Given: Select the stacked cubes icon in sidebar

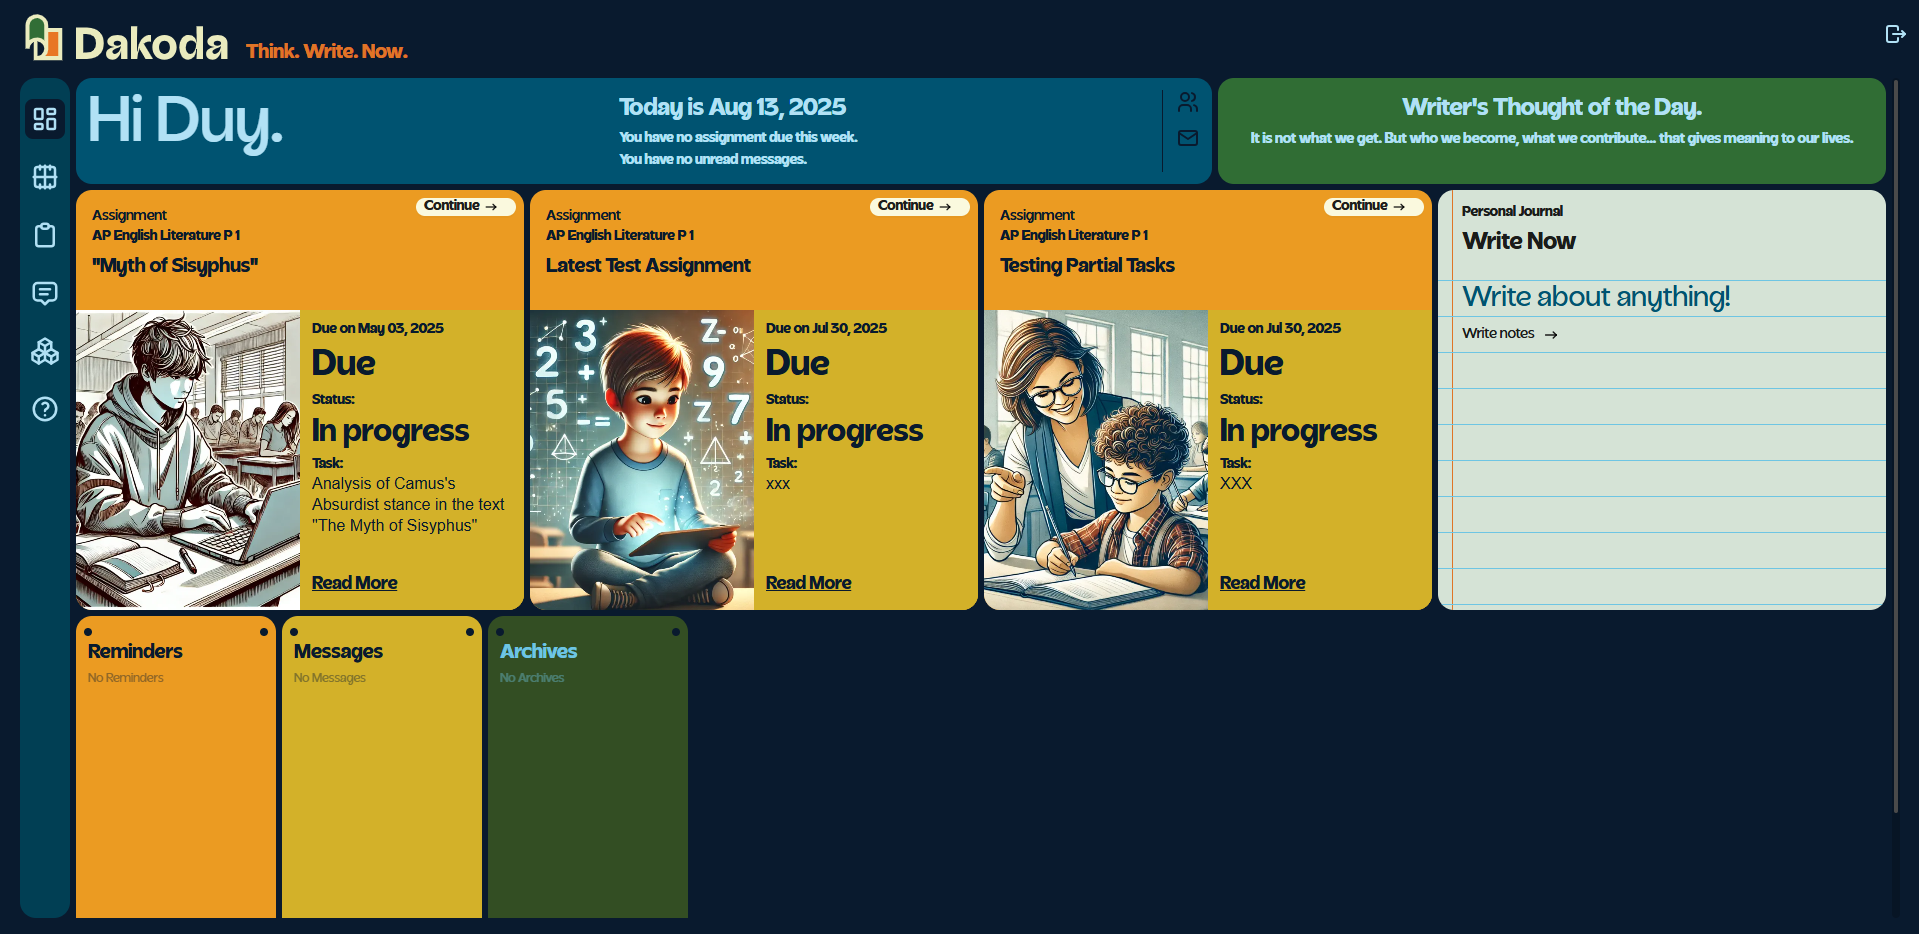Looking at the screenshot, I should 45,351.
